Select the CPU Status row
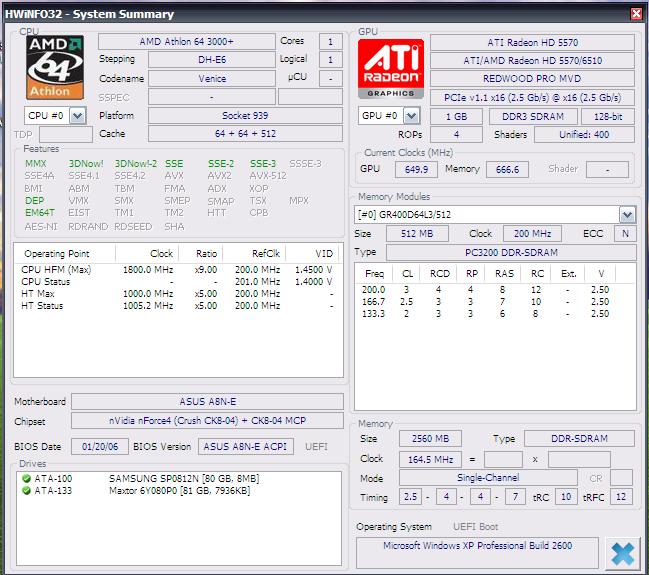Screen dimensions: 649x575 pyautogui.click(x=178, y=281)
